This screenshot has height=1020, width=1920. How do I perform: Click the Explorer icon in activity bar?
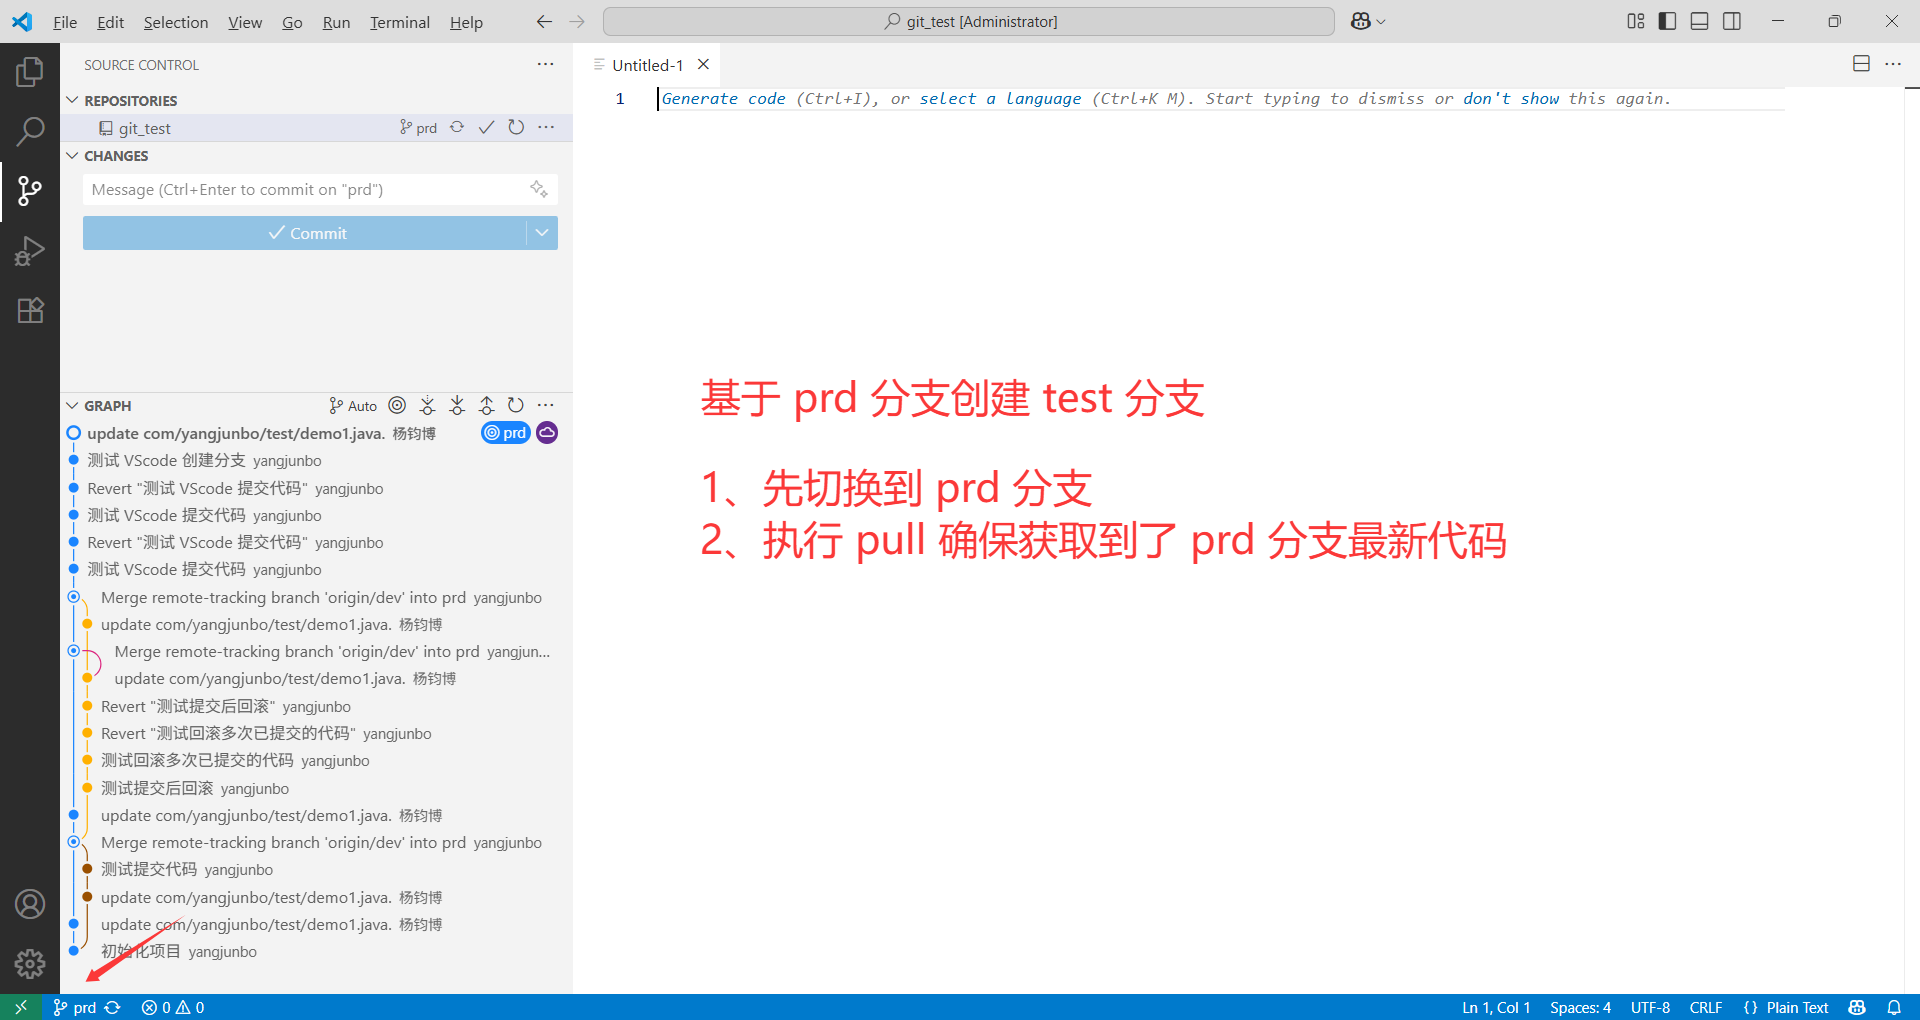[30, 71]
